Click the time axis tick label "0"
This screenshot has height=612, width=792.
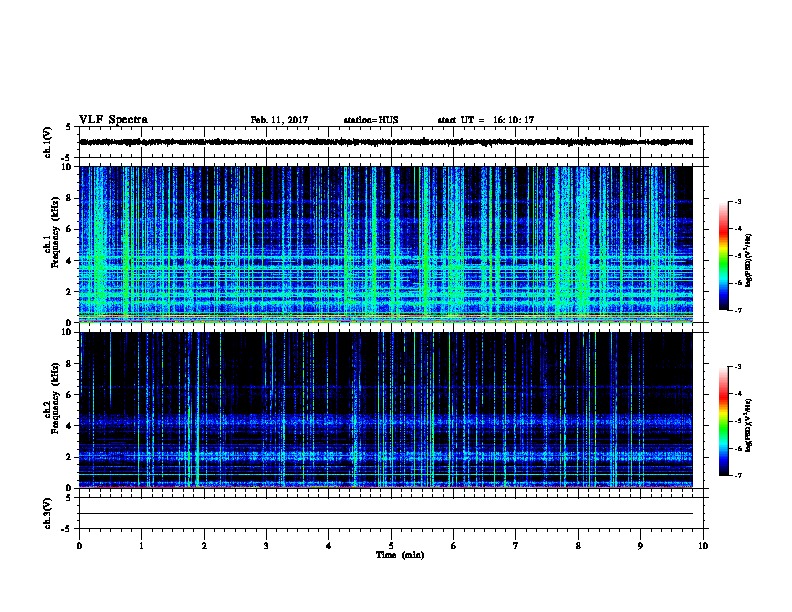click(x=79, y=546)
